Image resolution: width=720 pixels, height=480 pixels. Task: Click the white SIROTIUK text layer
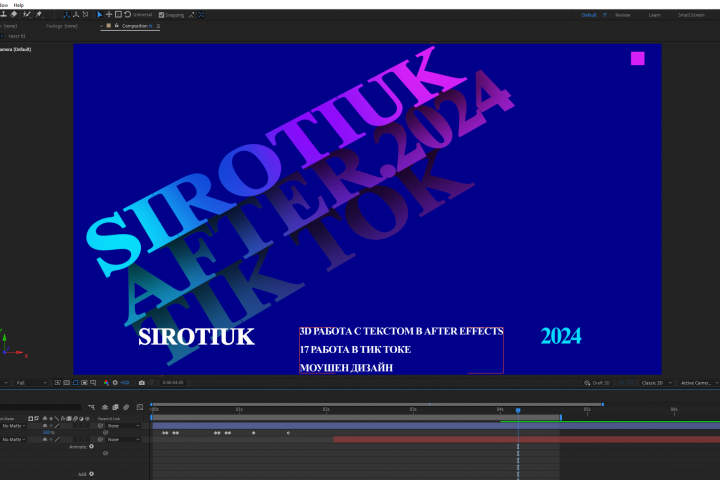(196, 337)
